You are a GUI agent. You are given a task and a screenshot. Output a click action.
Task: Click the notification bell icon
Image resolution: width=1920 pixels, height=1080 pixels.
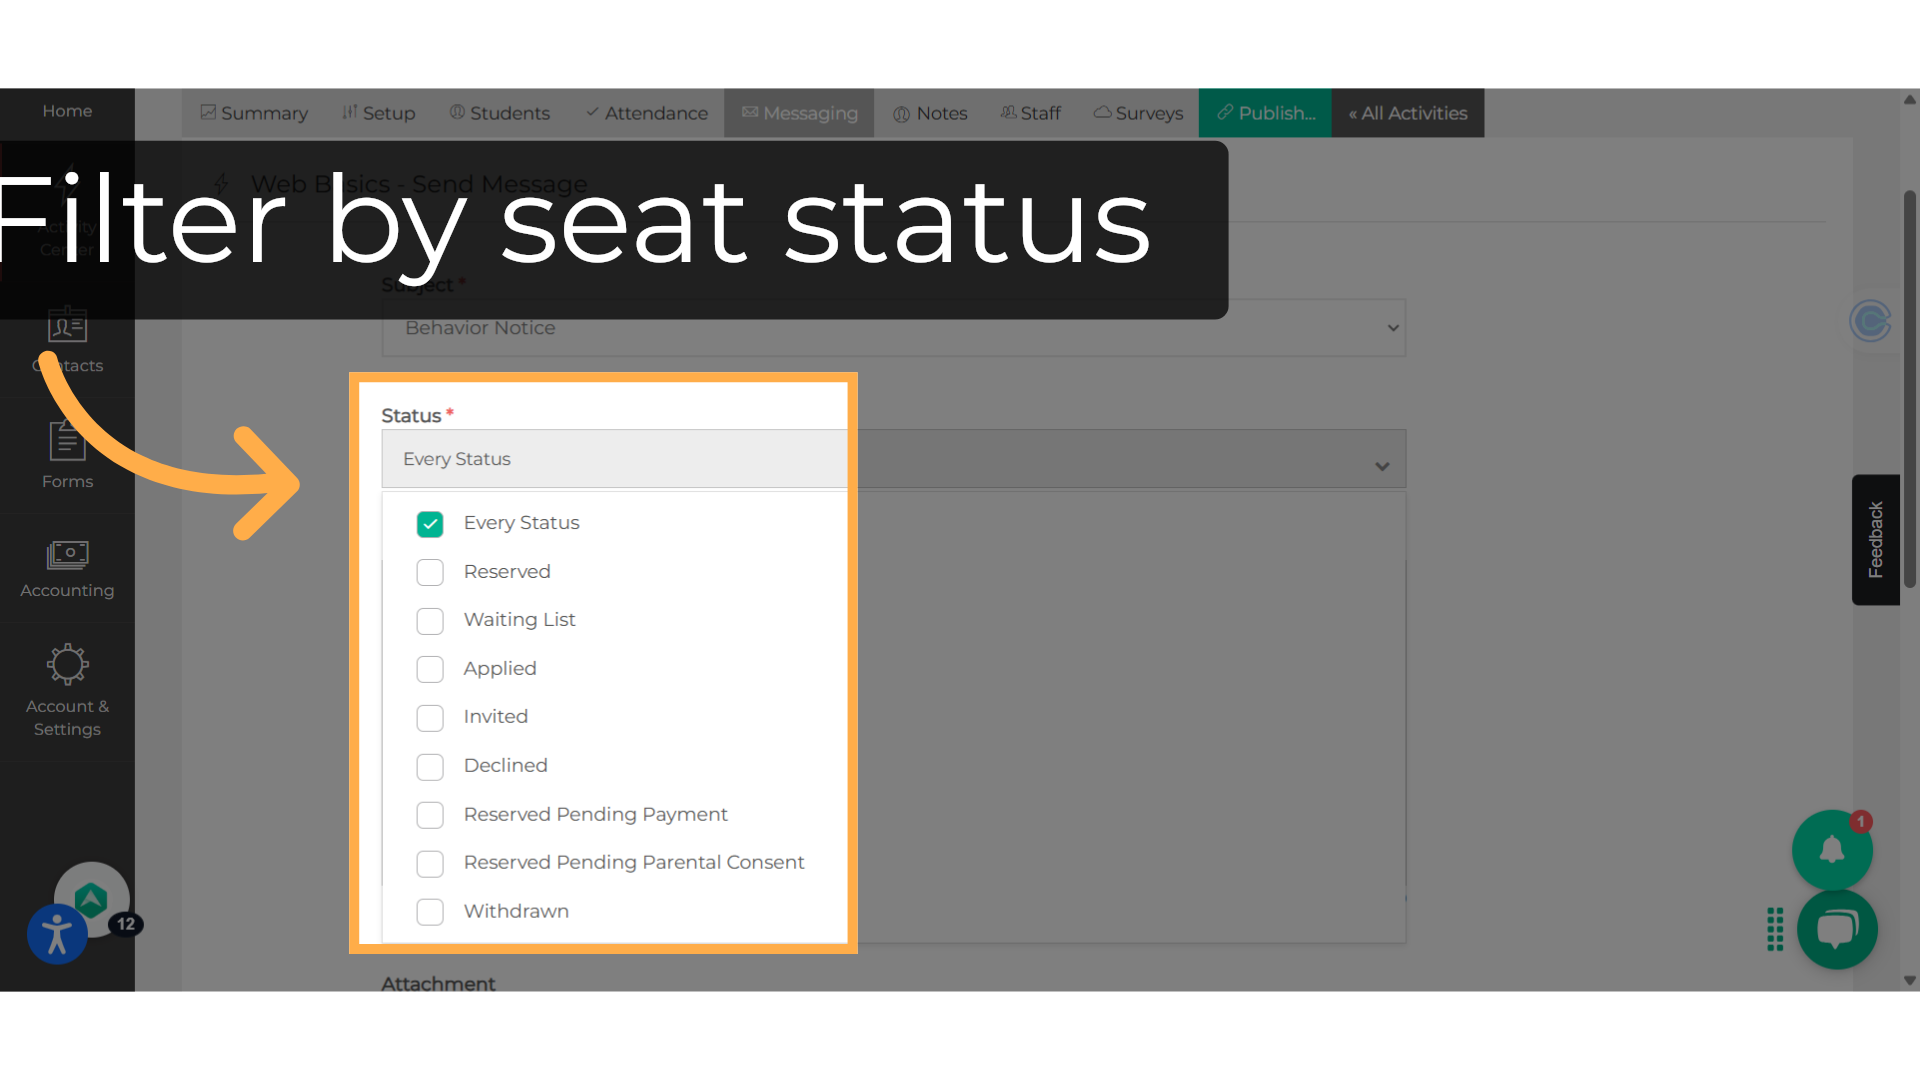tap(1832, 850)
